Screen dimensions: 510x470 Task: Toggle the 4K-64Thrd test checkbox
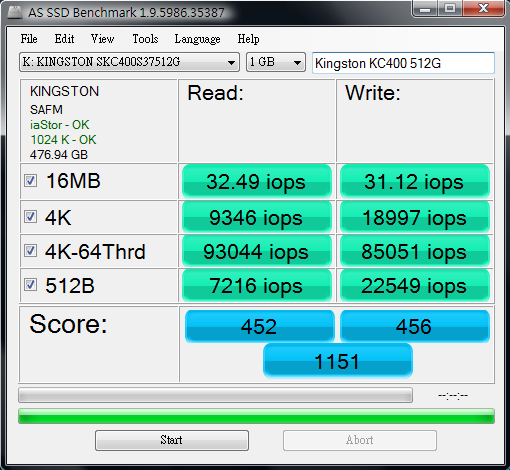(x=30, y=251)
